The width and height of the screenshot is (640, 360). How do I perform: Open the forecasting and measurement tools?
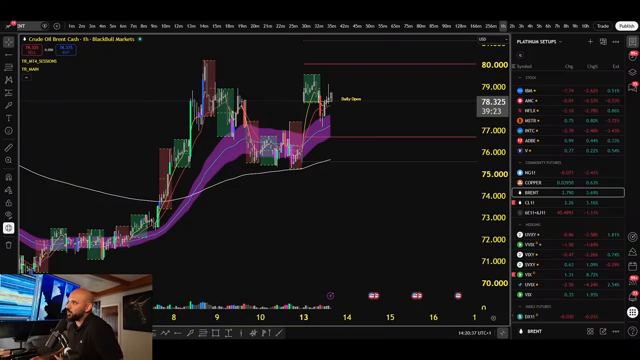coord(9,93)
